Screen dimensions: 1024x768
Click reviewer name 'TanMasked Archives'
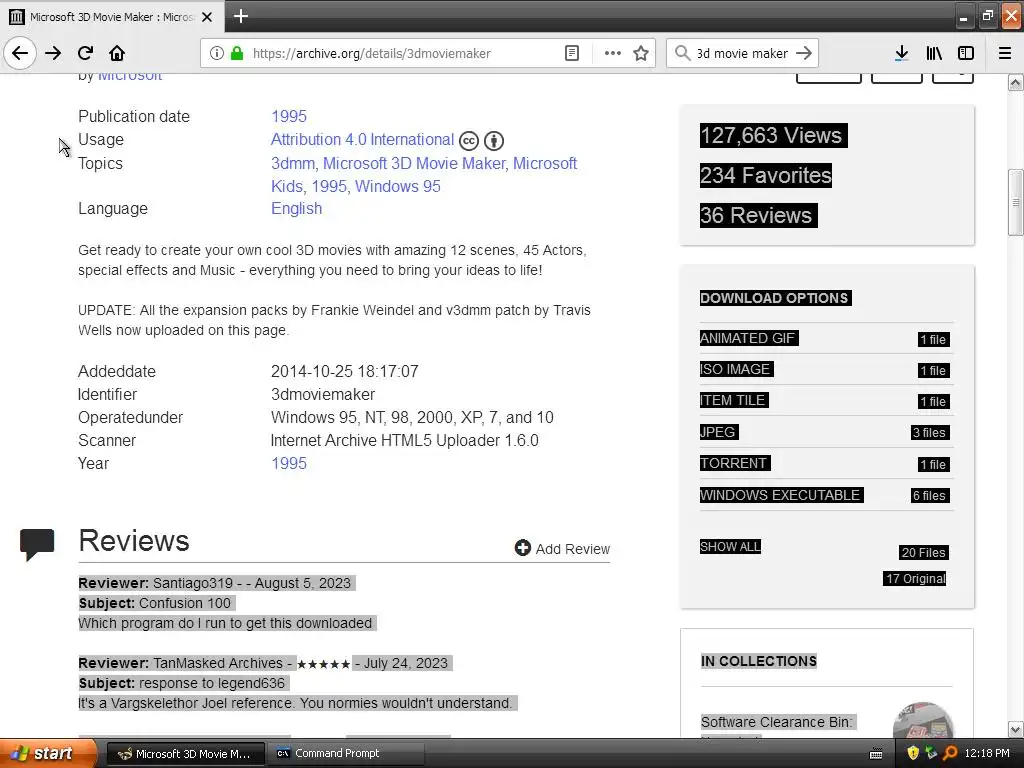tap(218, 663)
